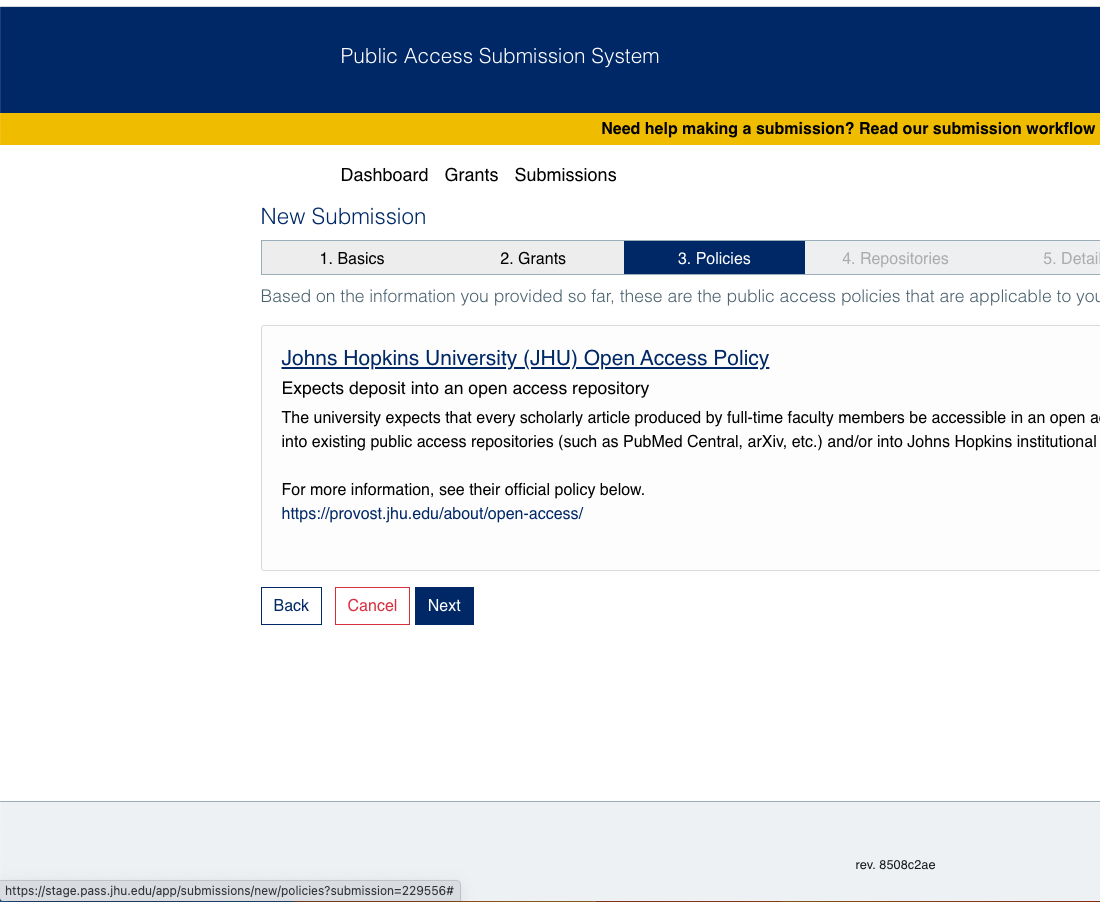Select the 3. Policies step tab
Viewport: 1100px width, 902px height.
tap(713, 258)
